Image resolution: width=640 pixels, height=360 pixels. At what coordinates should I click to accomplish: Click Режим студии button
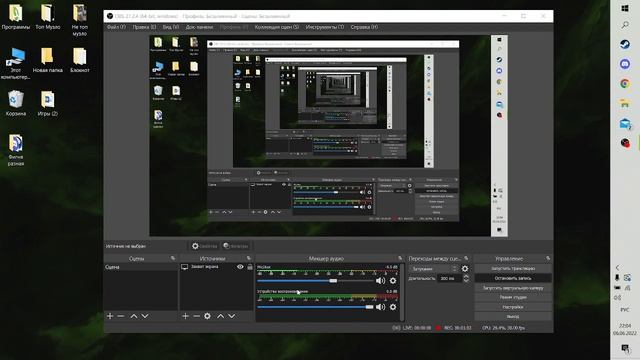[513, 297]
